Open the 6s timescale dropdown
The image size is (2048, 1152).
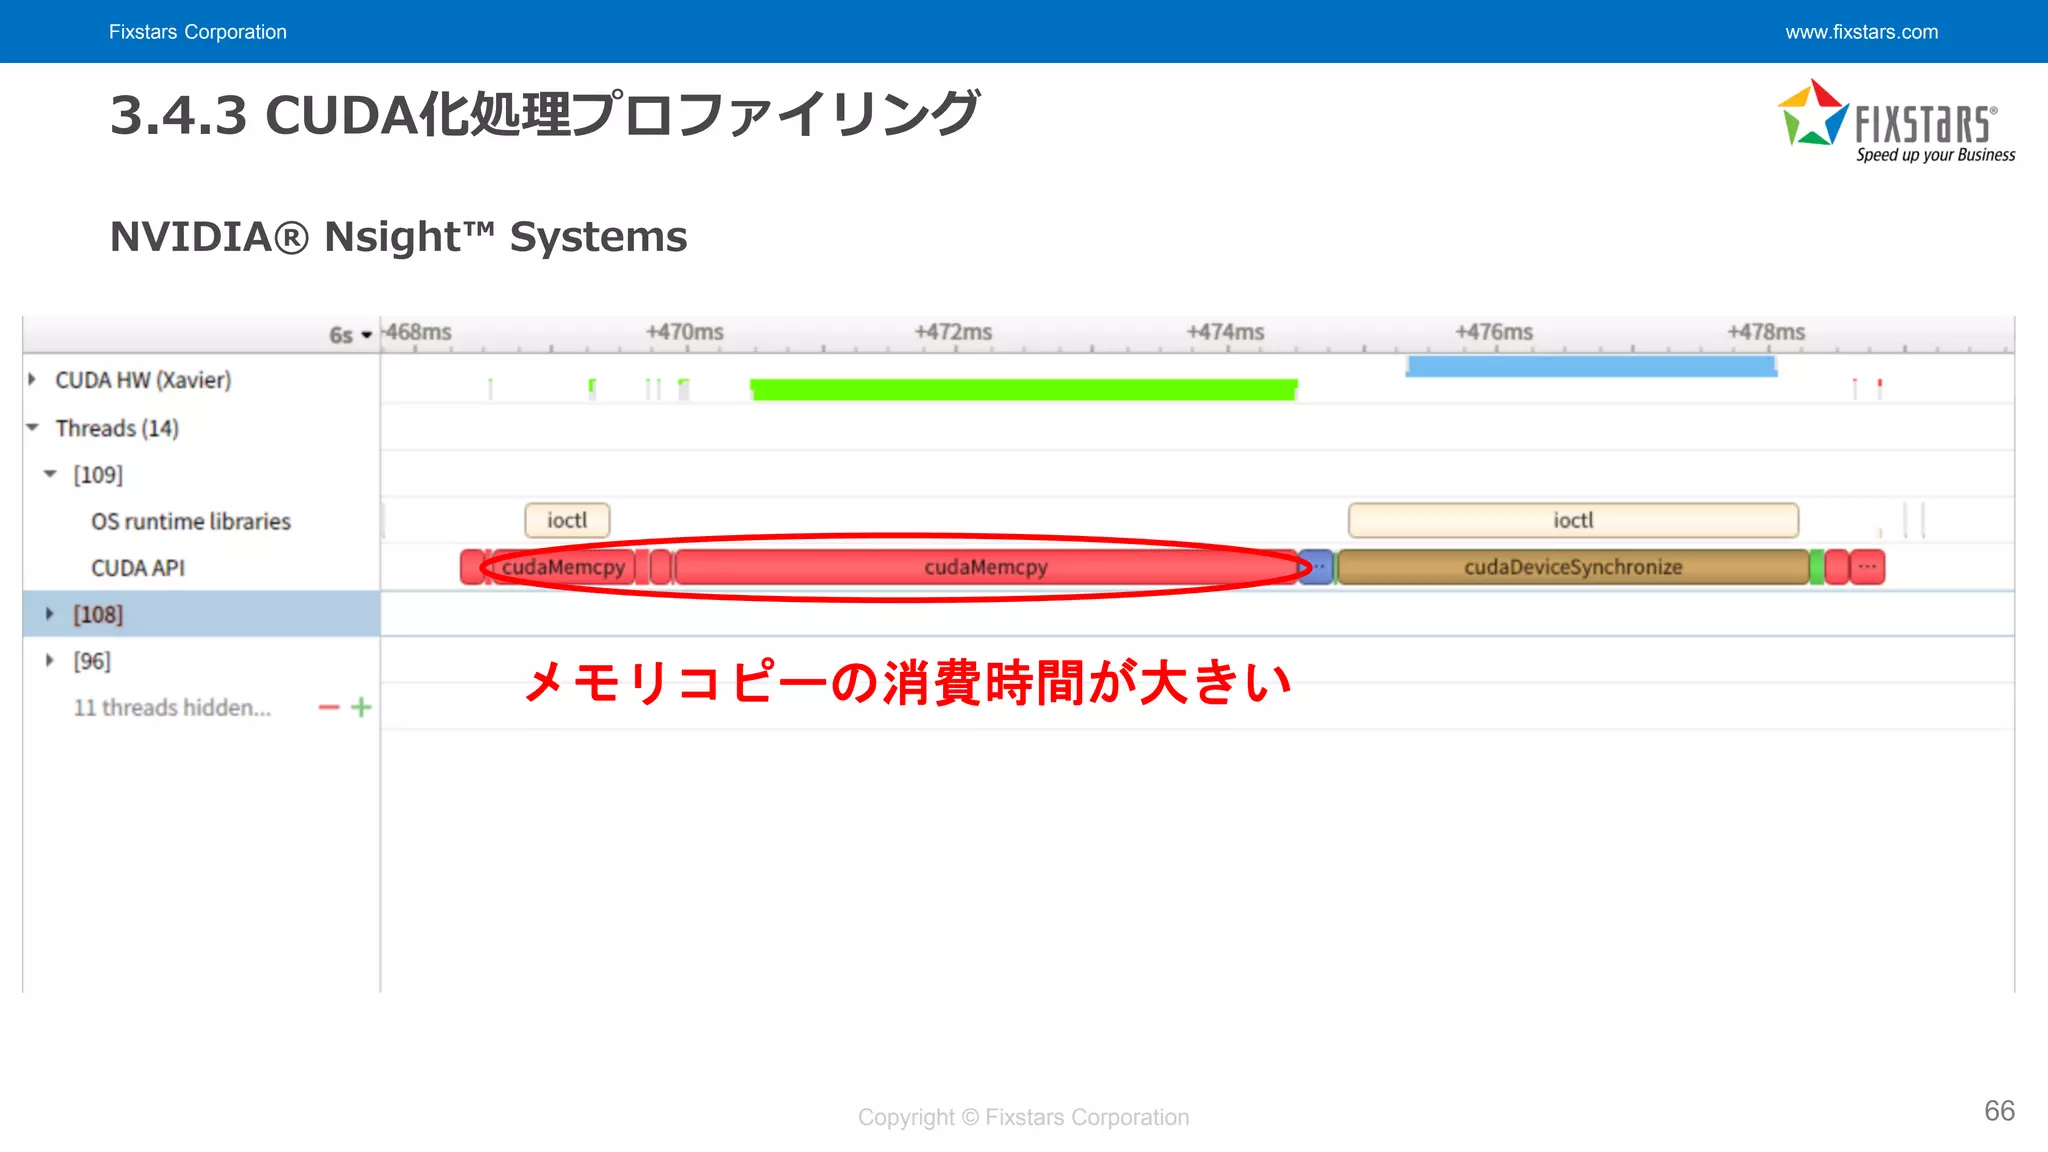coord(351,335)
